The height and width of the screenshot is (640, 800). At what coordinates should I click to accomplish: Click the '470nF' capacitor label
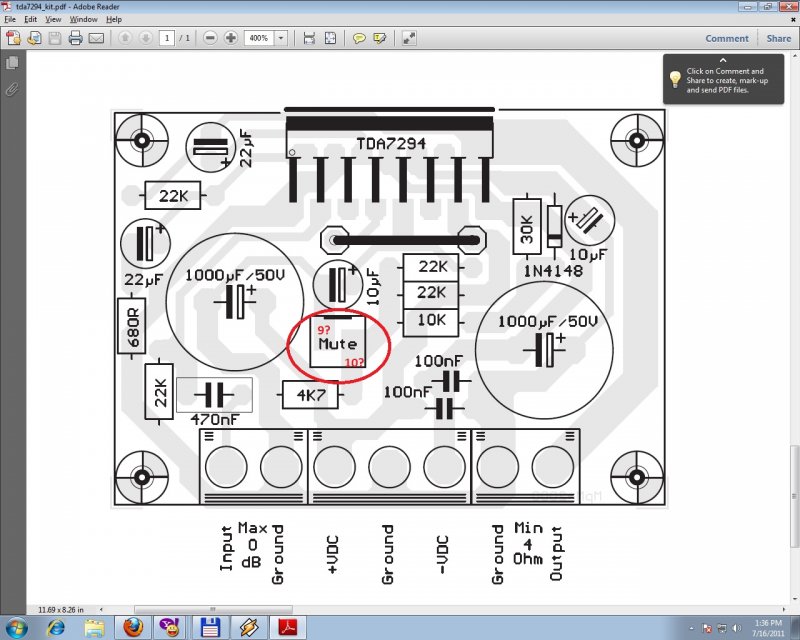[x=215, y=420]
